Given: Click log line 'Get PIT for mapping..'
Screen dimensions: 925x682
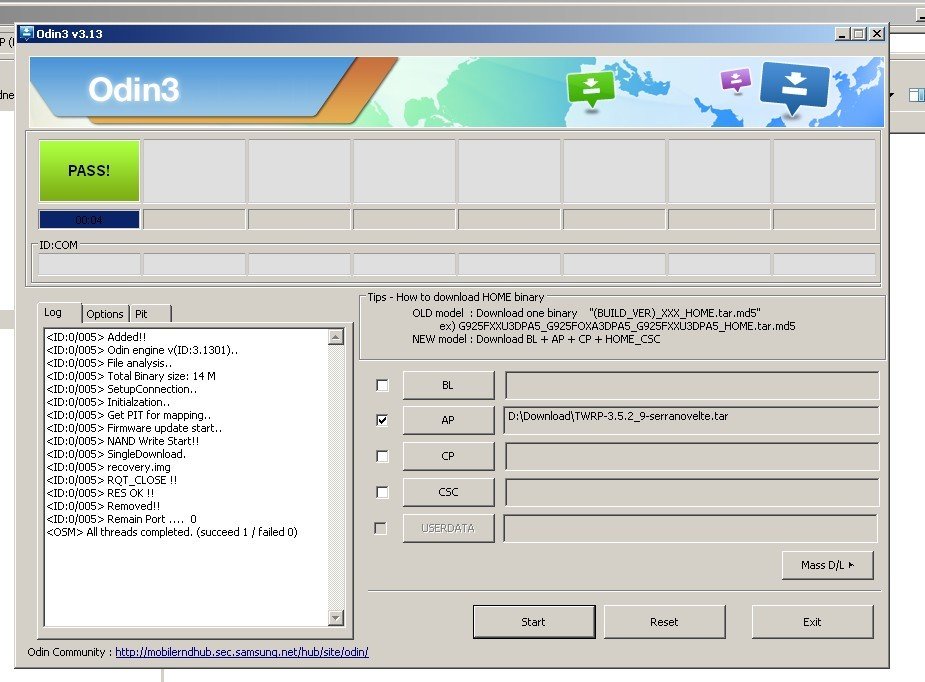Looking at the screenshot, I should click(129, 415).
